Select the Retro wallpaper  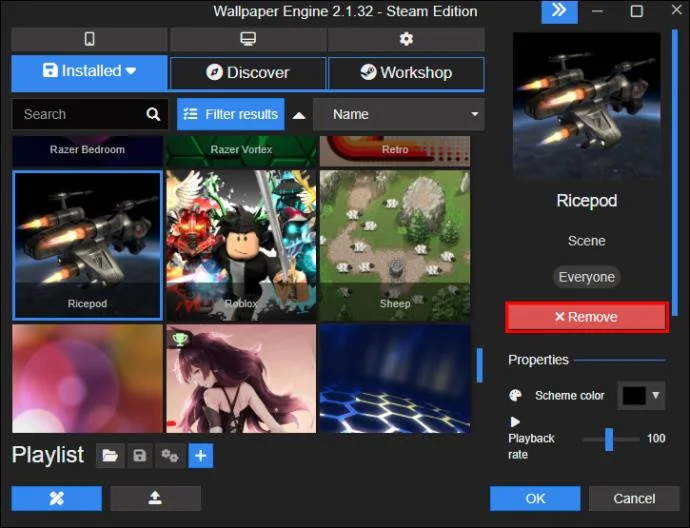(395, 151)
